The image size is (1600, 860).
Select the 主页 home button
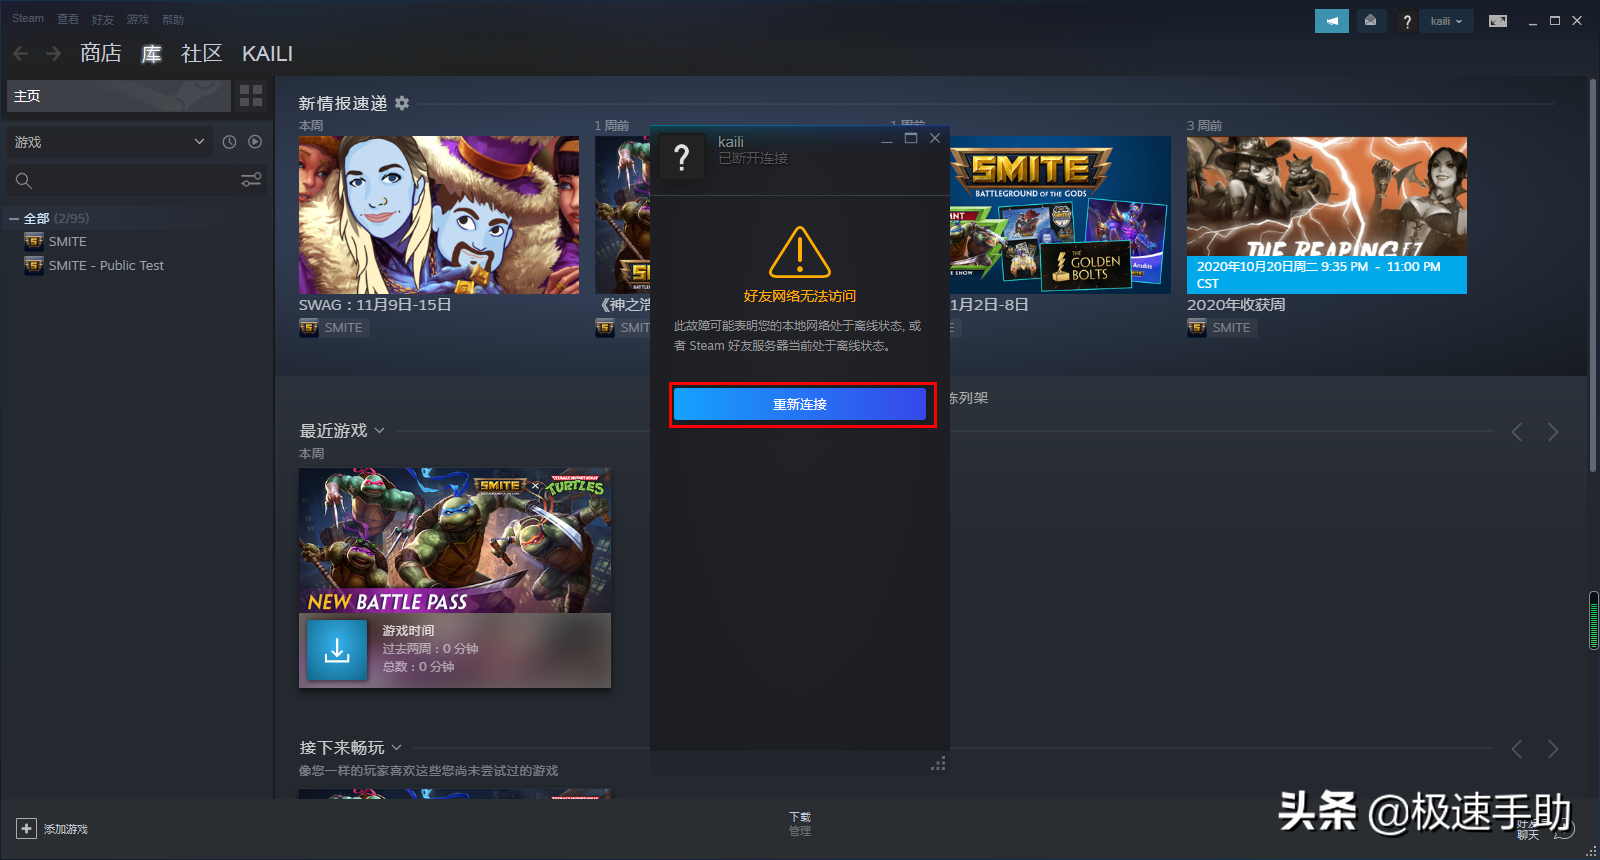(119, 96)
